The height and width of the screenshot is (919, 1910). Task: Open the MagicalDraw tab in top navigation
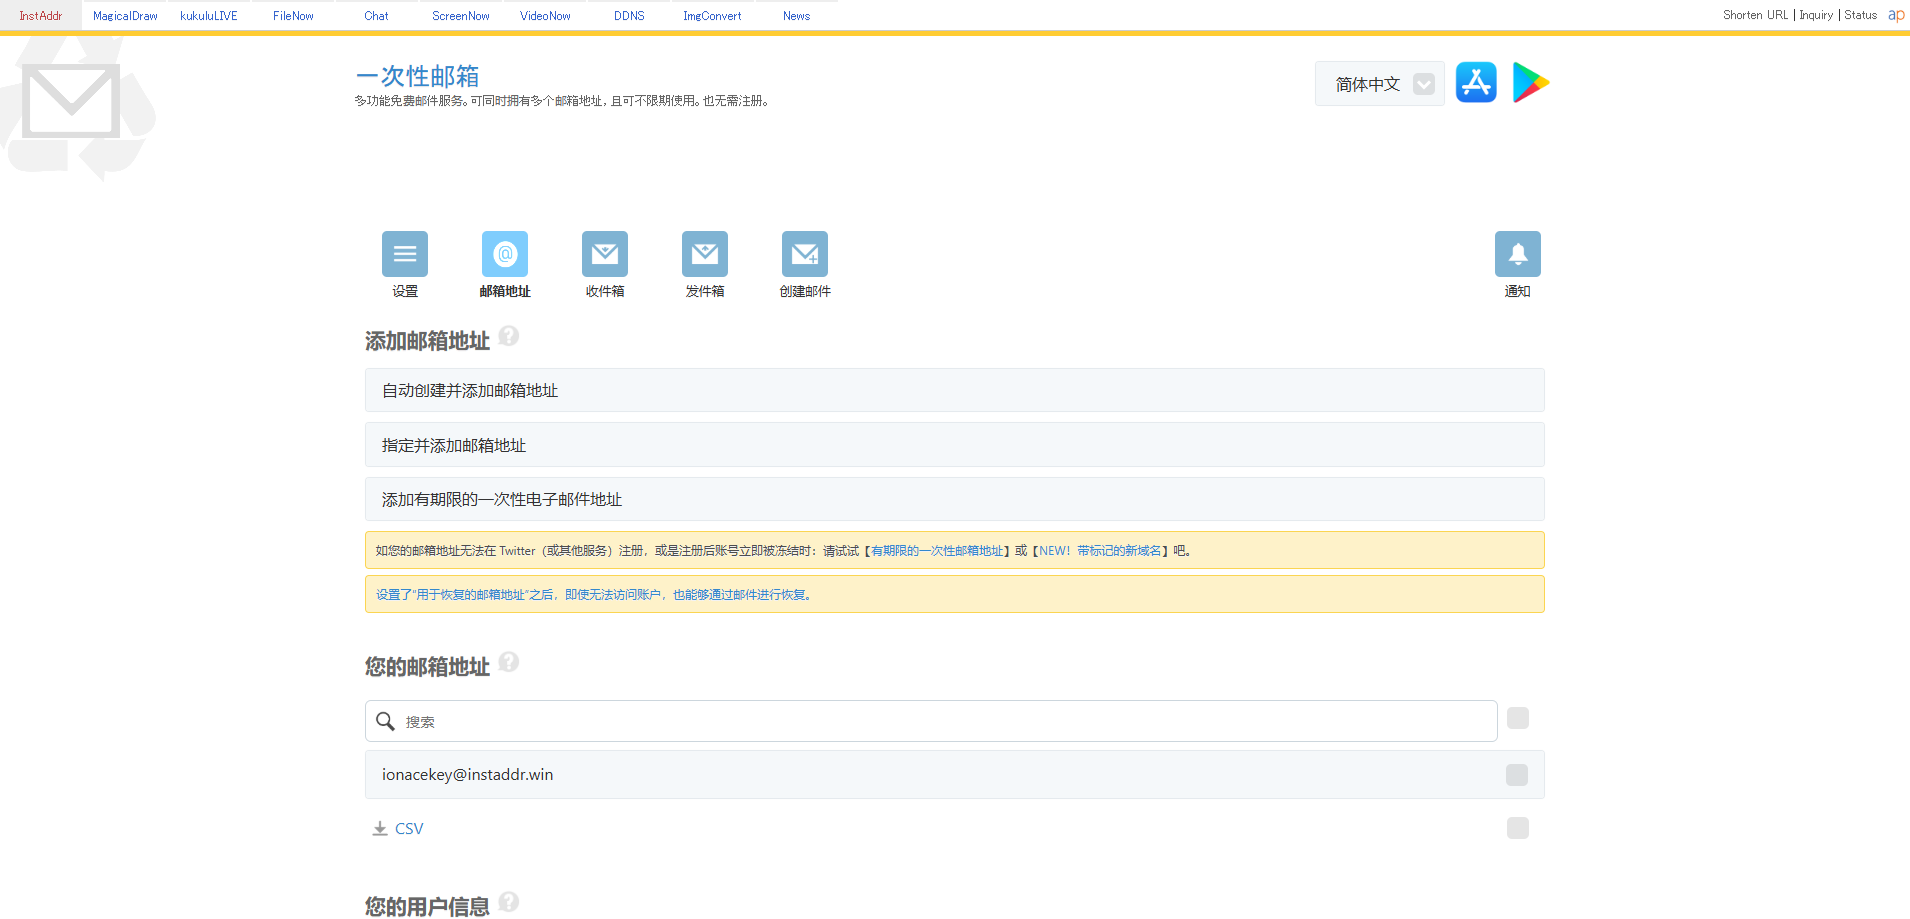(x=125, y=16)
